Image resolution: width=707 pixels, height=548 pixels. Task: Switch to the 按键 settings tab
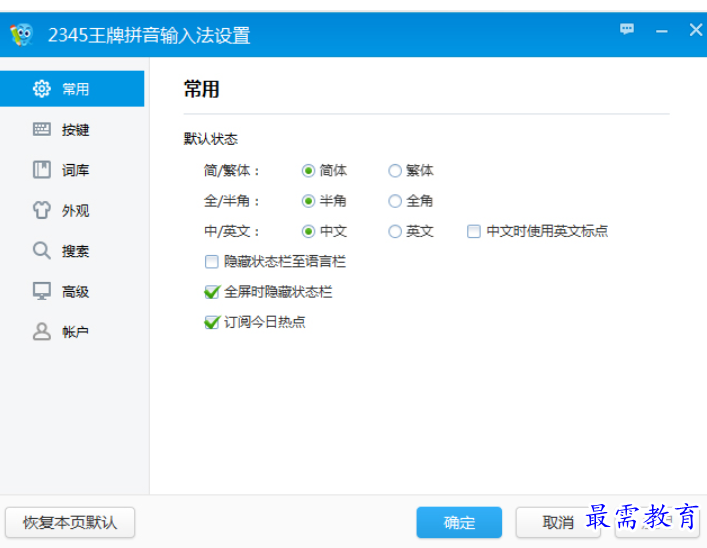pos(72,129)
